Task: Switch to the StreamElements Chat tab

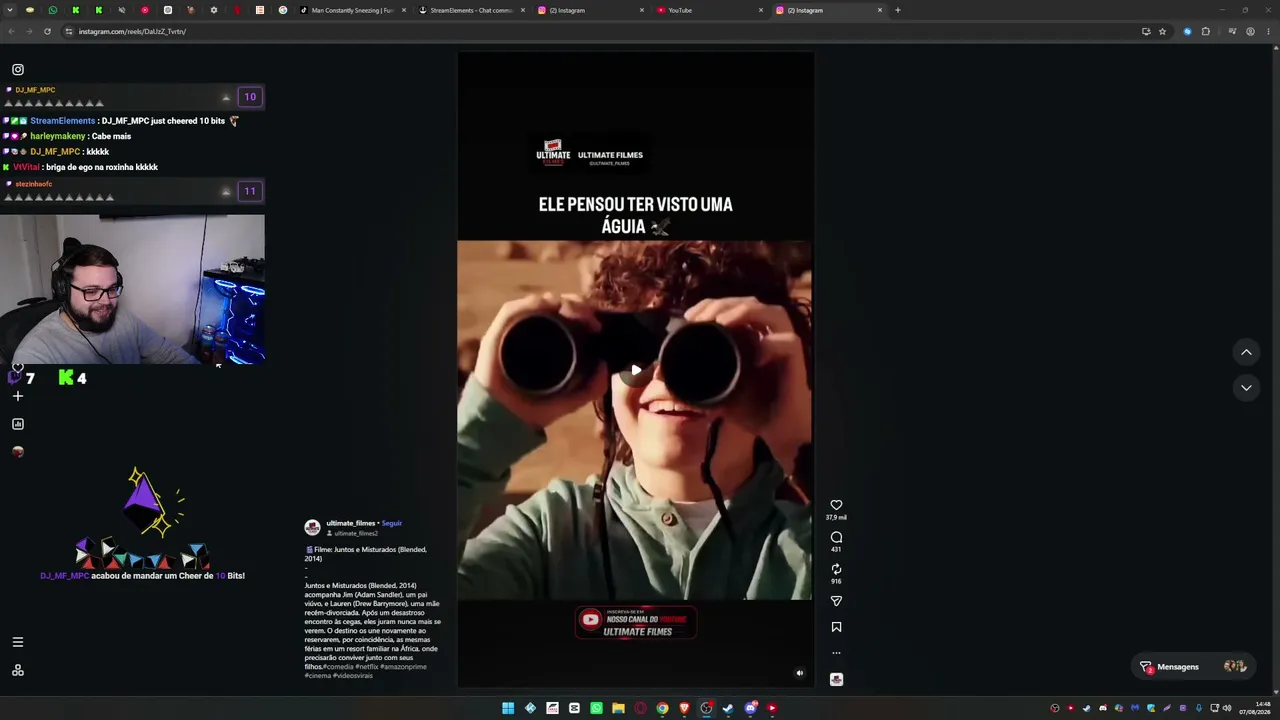Action: (x=471, y=10)
